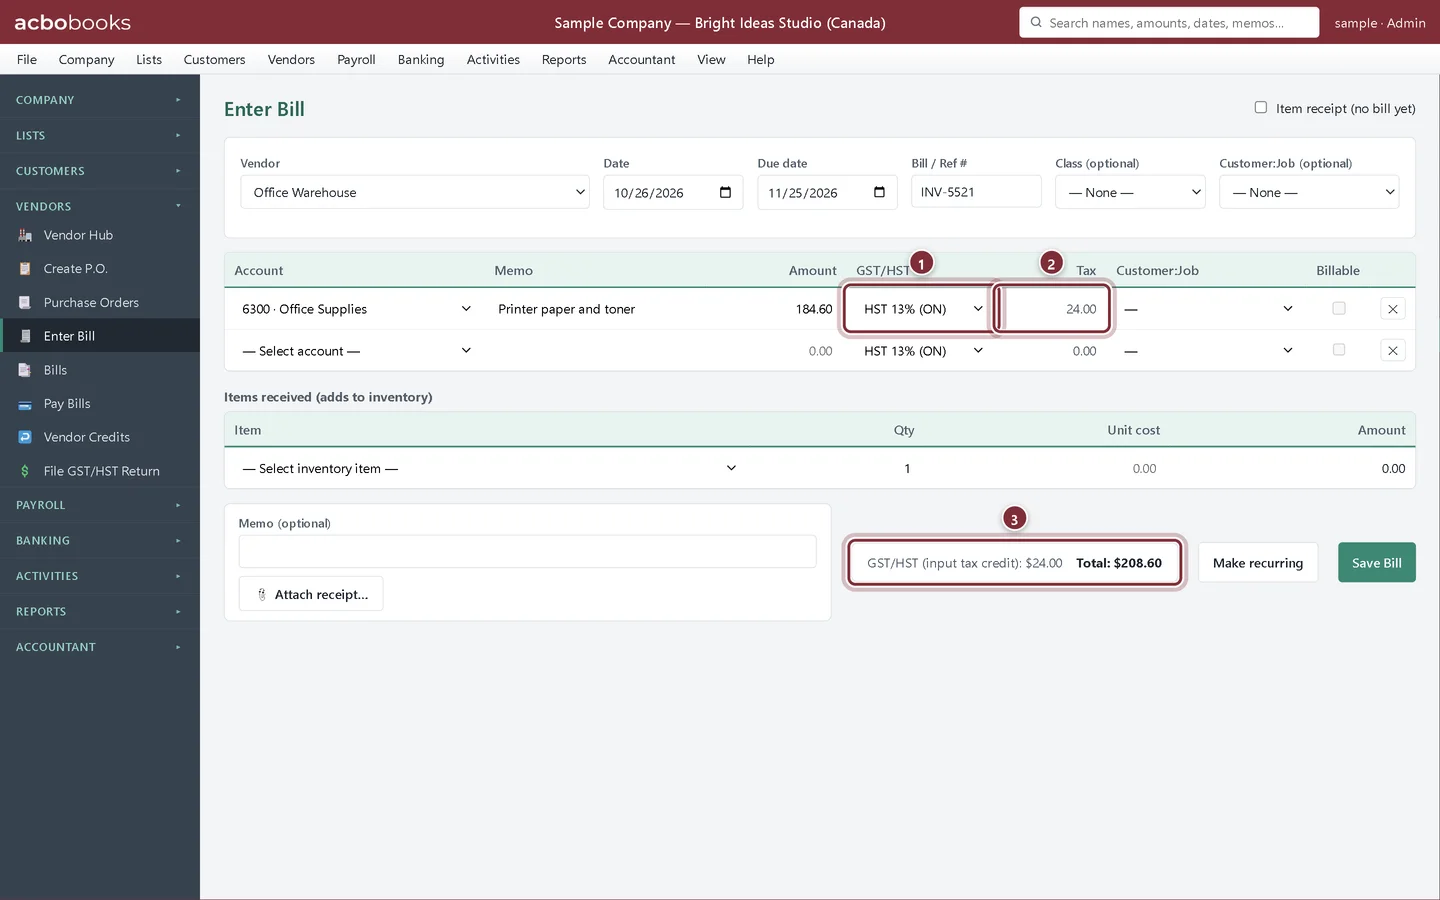
Task: Click the search magnifier icon
Action: pyautogui.click(x=1036, y=22)
